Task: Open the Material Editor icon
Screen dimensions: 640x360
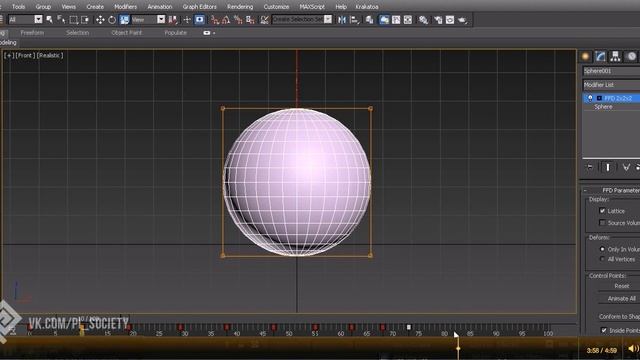Action: pyautogui.click(x=423, y=20)
